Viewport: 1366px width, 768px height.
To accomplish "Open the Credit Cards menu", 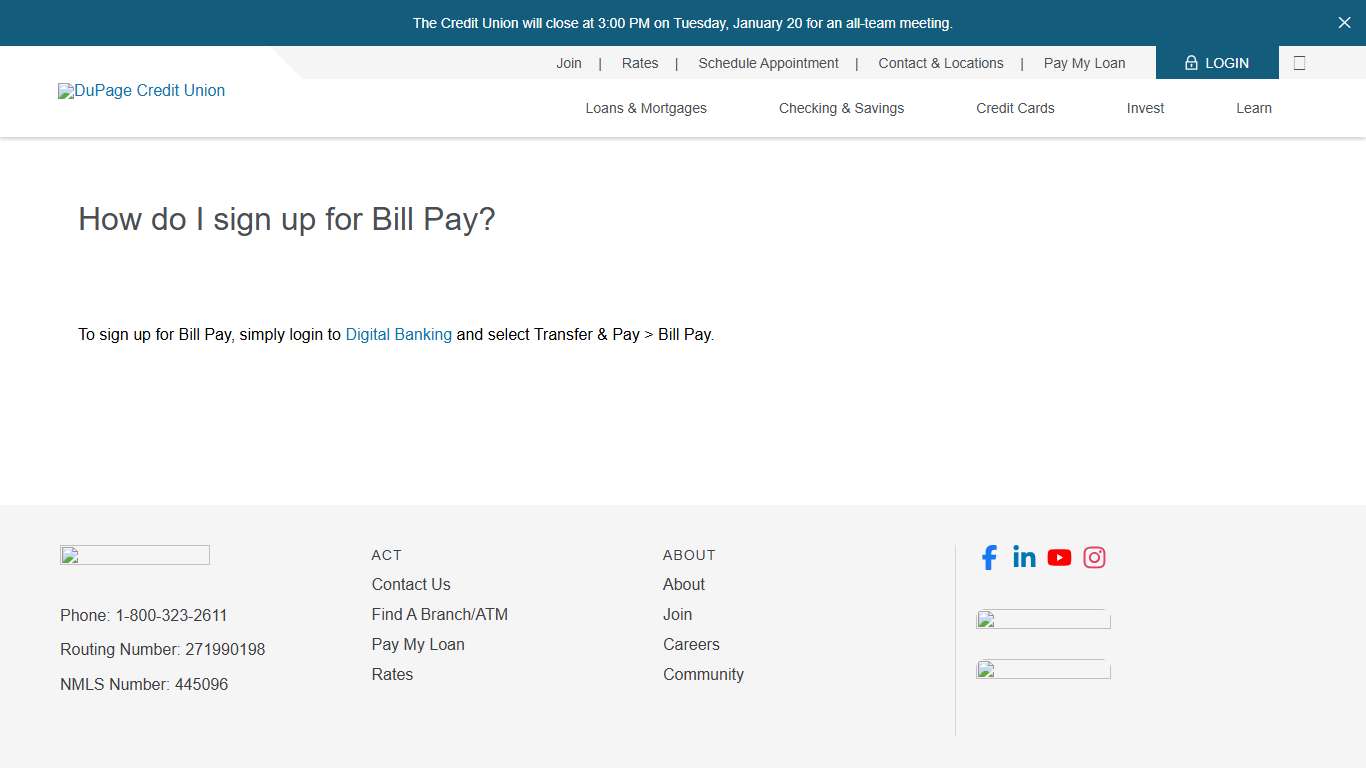I will pos(1015,108).
